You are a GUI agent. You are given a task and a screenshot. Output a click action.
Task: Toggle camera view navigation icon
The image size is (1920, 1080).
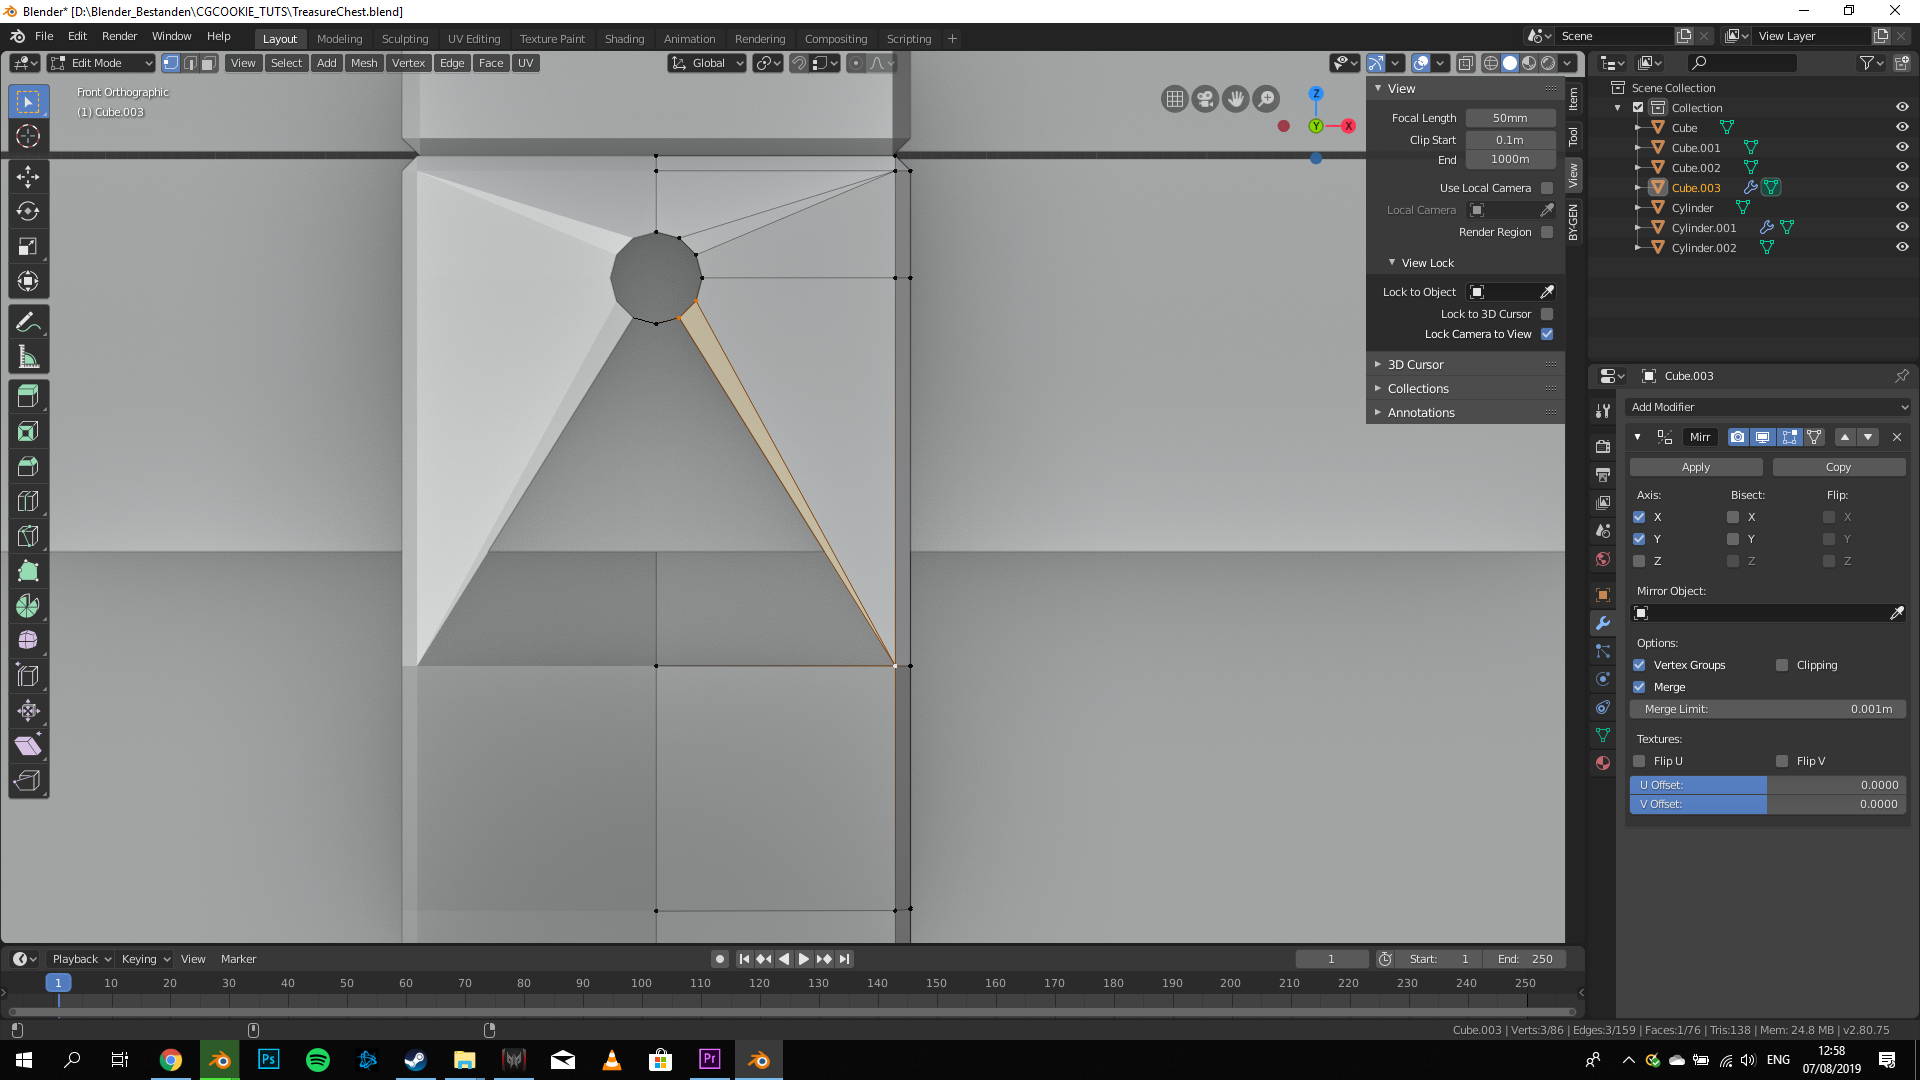[x=1205, y=99]
